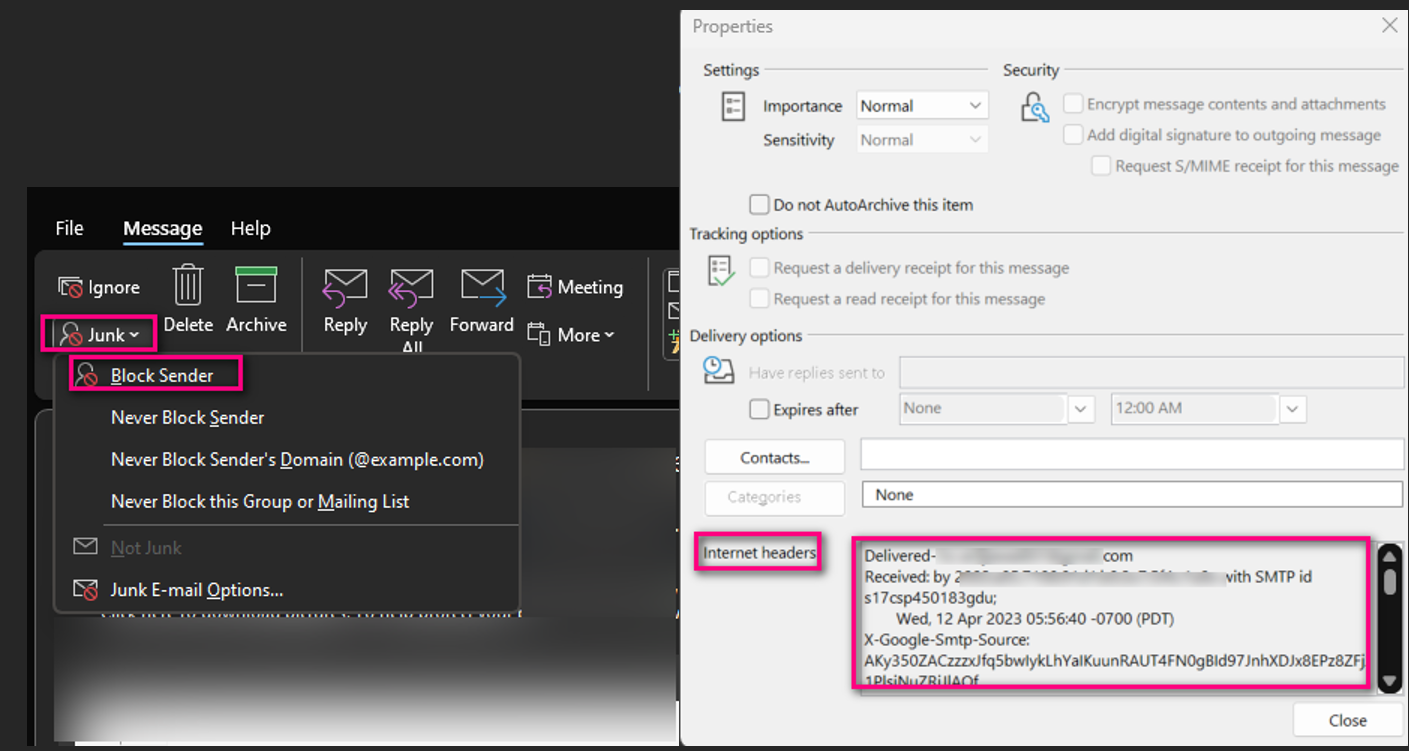This screenshot has height=751, width=1409.
Task: Click the Internet headers scrollbar down arrow
Action: click(1389, 681)
